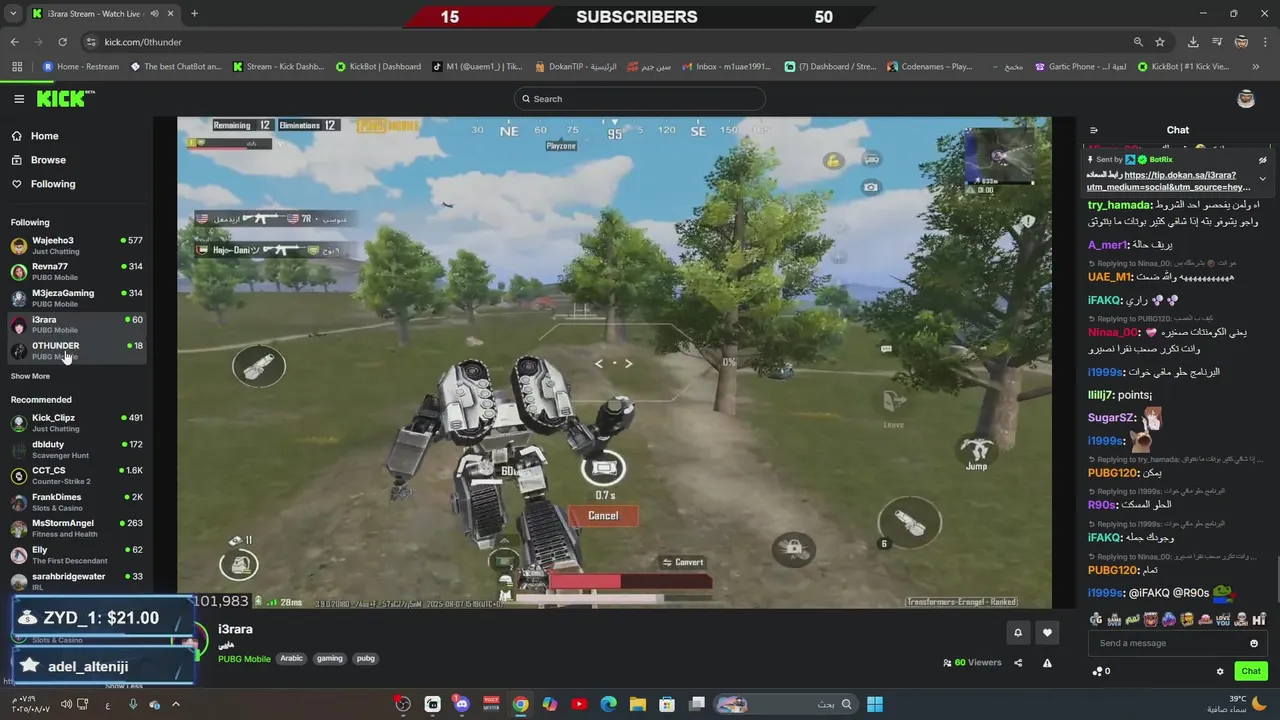This screenshot has height=720, width=1280.
Task: Open M3jezaGaming channel in Following list
Action: [76, 298]
